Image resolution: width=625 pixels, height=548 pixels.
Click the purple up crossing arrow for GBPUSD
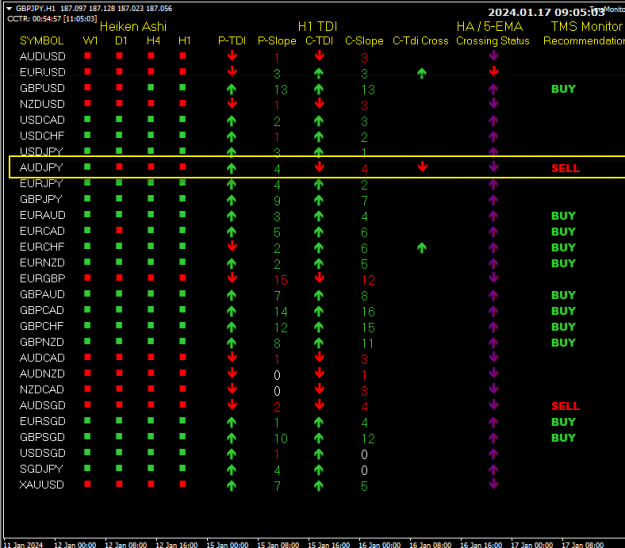click(493, 89)
